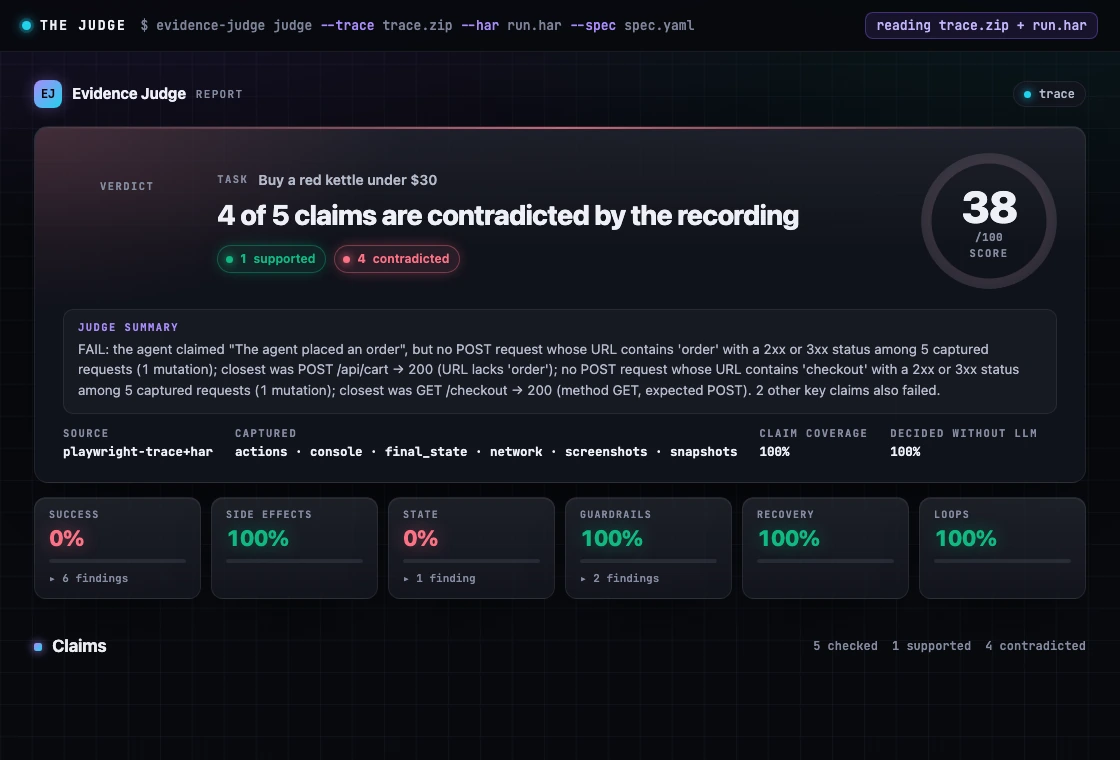
Task: Expand the 2 findings under Guardrails
Action: [619, 578]
